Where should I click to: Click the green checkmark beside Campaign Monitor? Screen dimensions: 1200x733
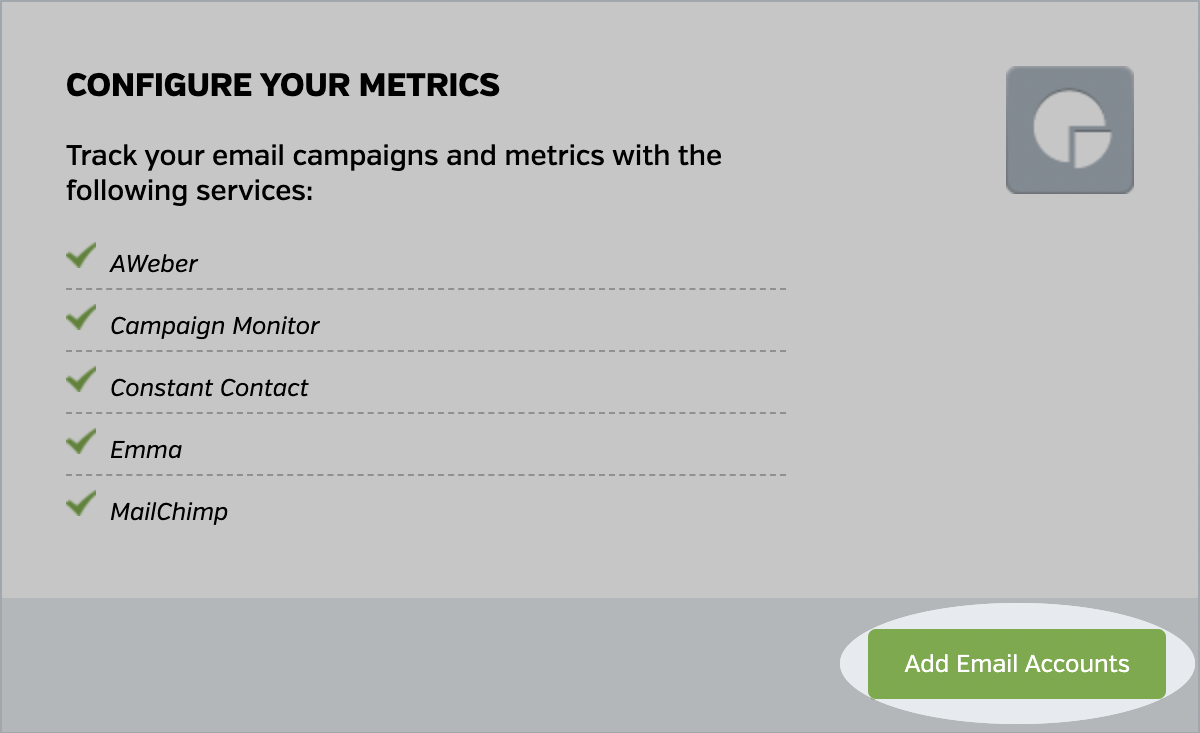click(80, 319)
